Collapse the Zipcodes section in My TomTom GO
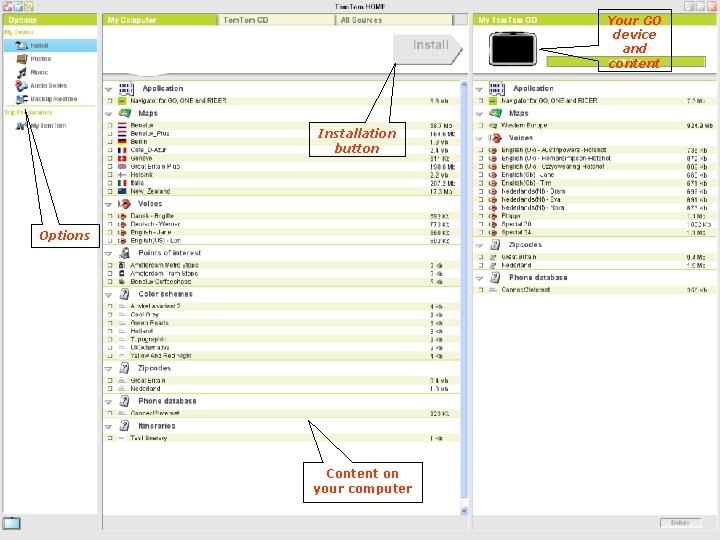The image size is (720, 540). pos(479,246)
